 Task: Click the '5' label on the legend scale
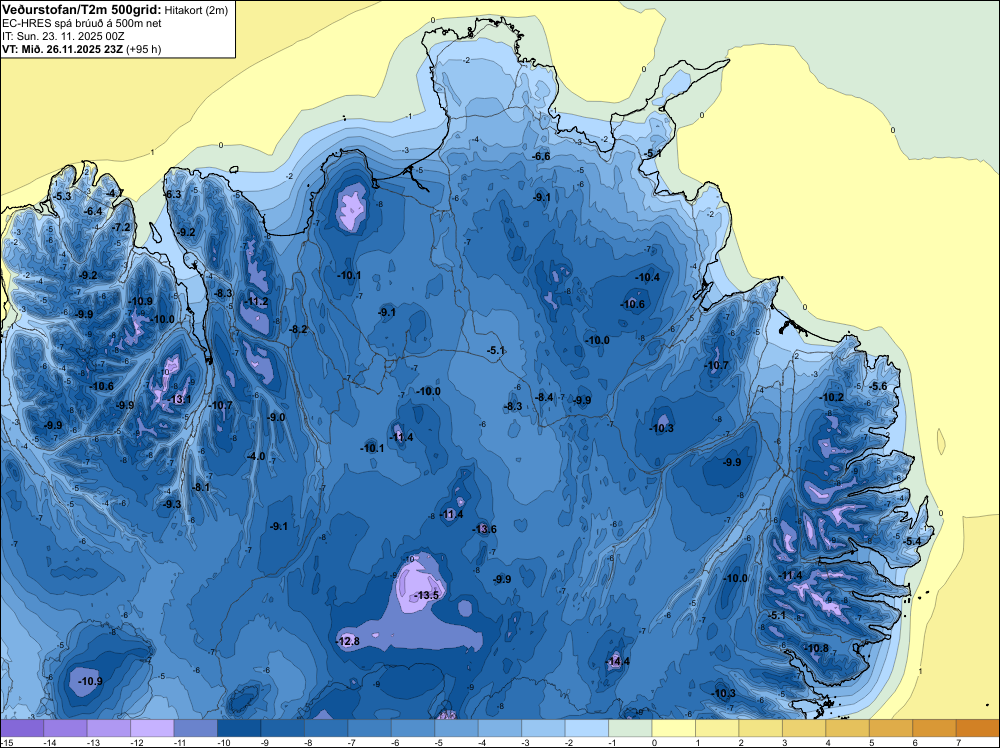[872, 742]
